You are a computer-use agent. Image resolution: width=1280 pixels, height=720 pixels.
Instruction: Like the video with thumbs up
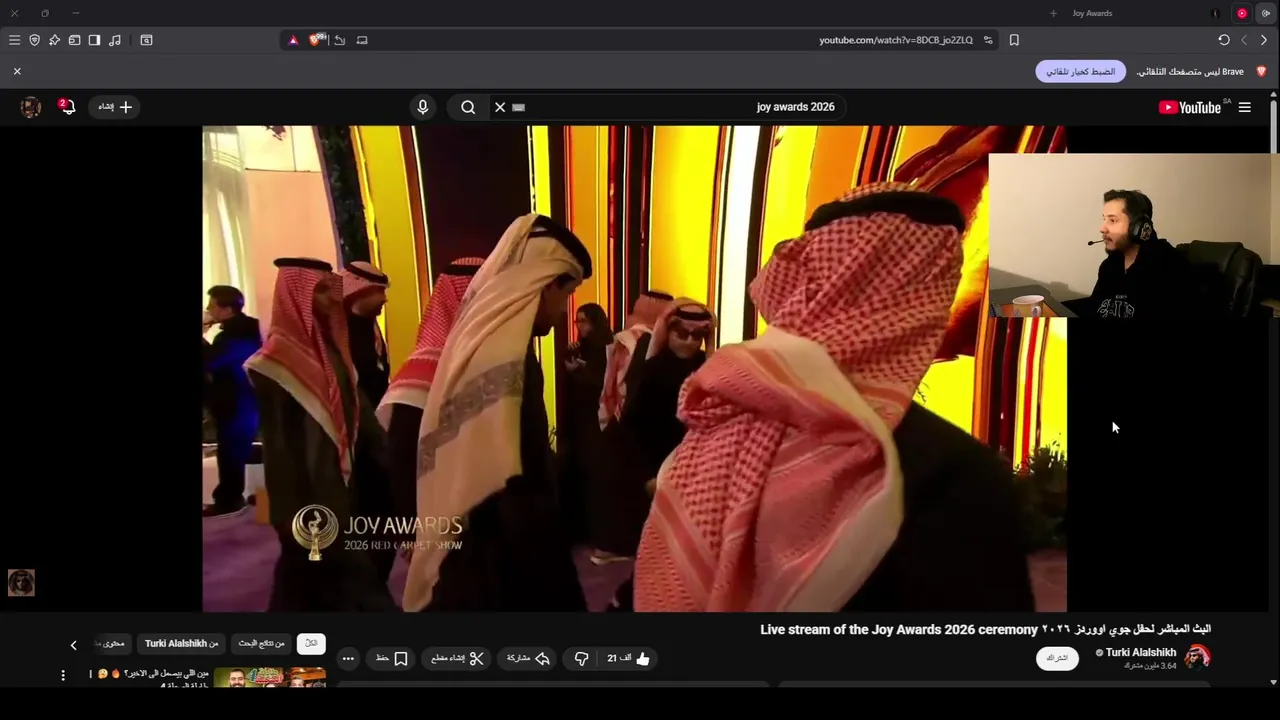(x=629, y=658)
